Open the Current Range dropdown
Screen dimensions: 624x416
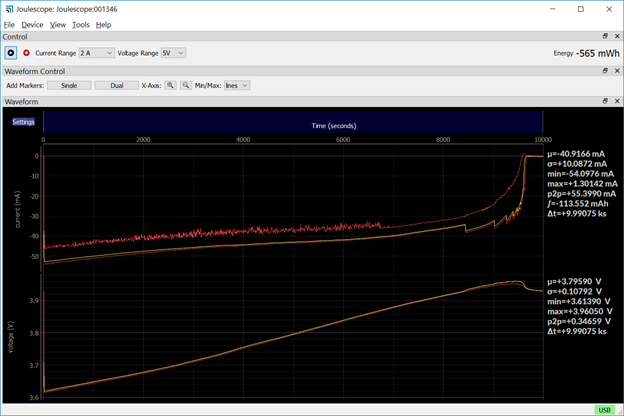(97, 53)
